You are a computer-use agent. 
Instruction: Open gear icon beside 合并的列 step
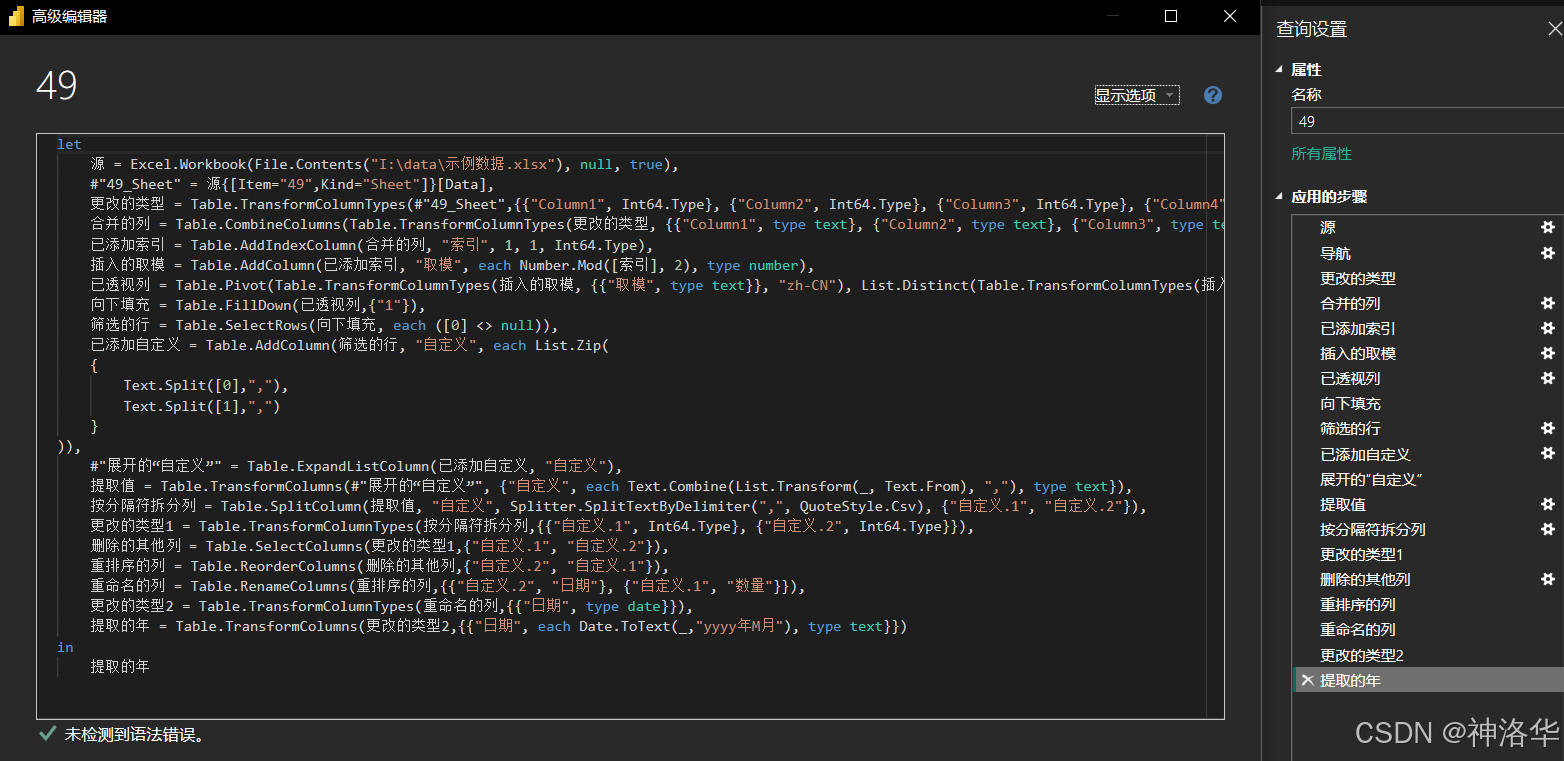click(x=1548, y=303)
